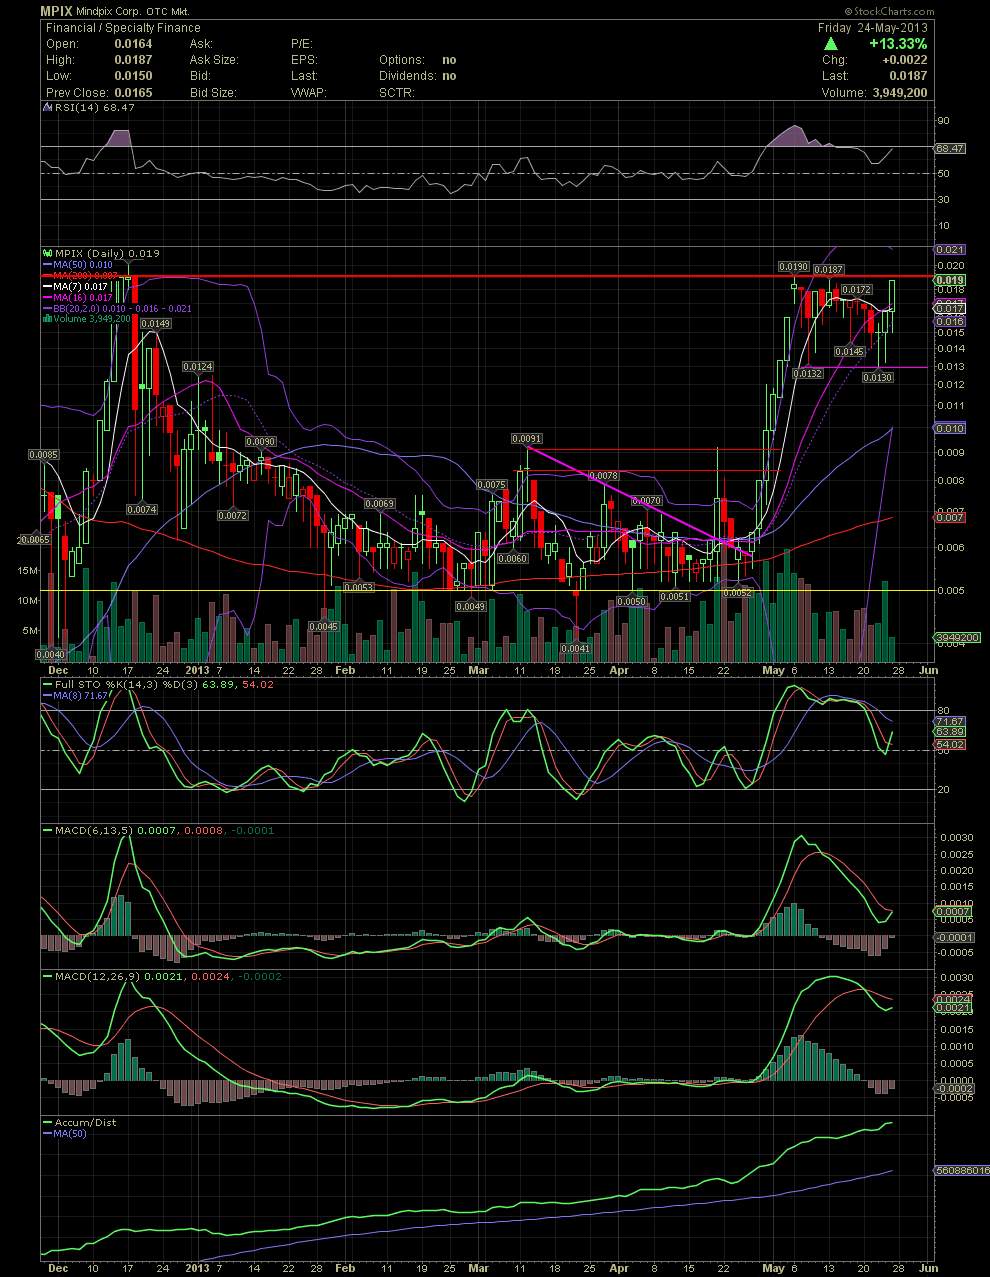Click the Apr label on price chart axis
Screen dimensions: 990x1277
[619, 670]
